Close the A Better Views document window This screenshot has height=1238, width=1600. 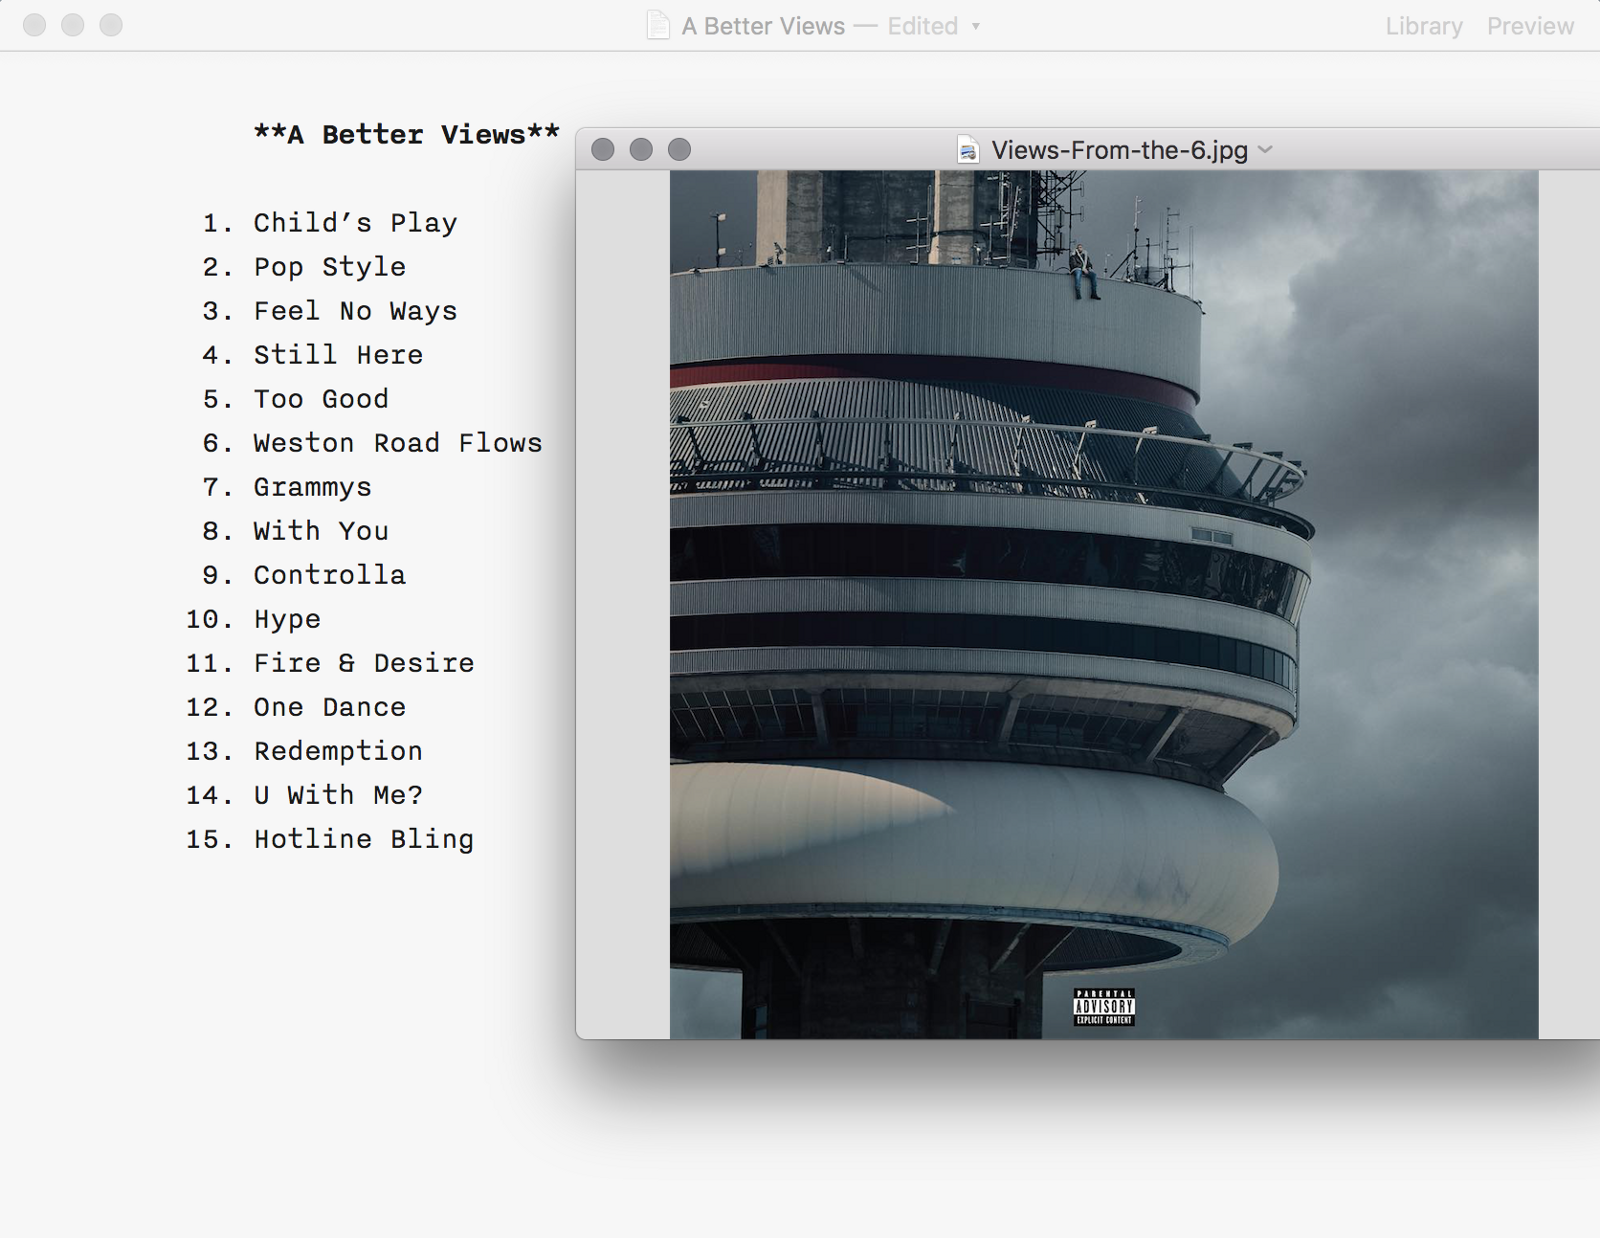[x=35, y=25]
